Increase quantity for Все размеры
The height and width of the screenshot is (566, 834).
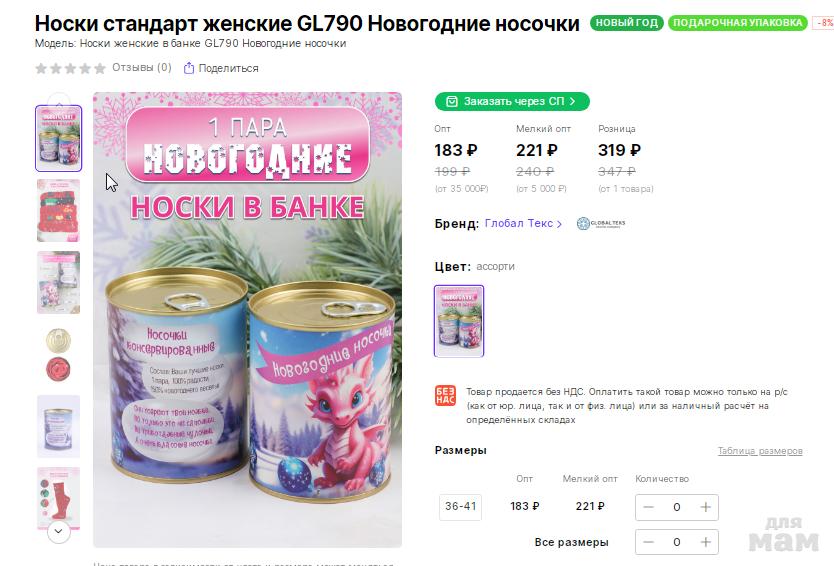click(x=705, y=542)
